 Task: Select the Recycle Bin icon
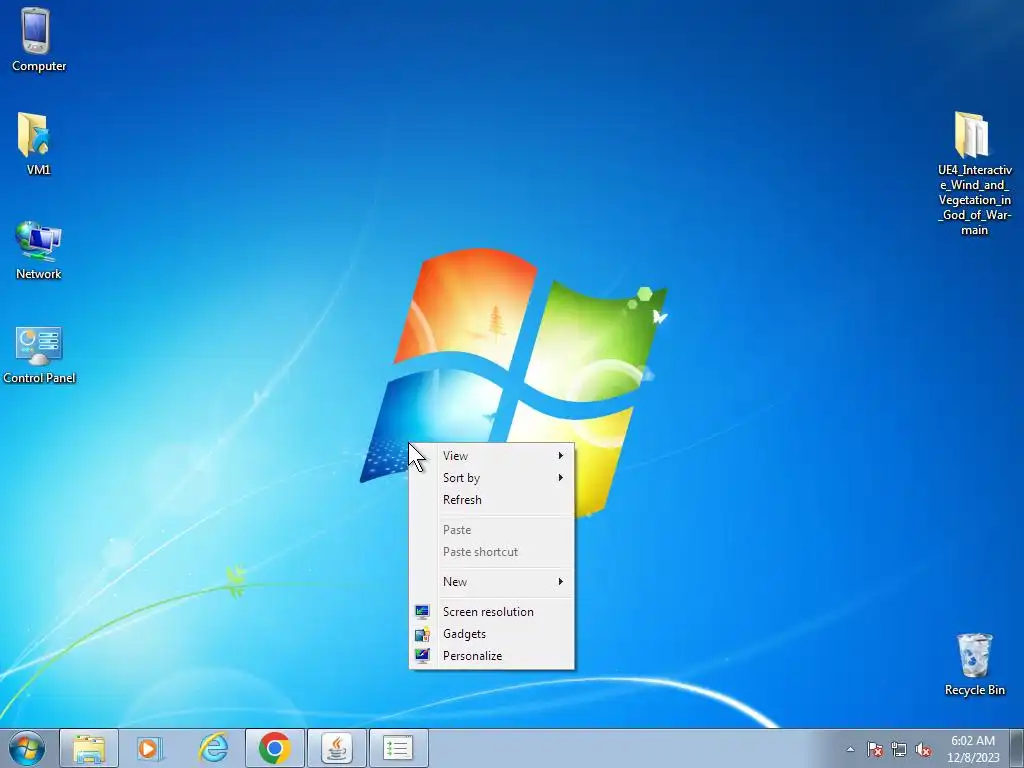(x=974, y=664)
